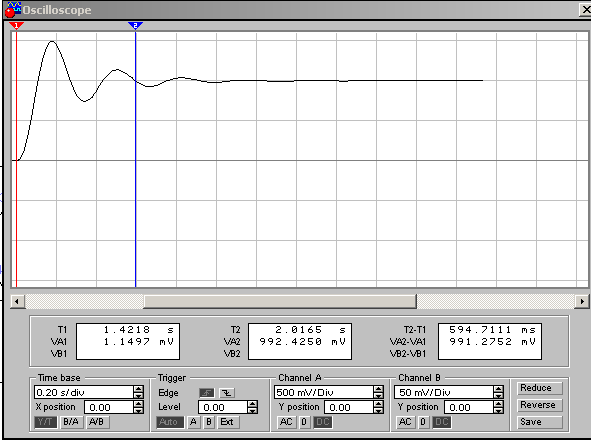The height and width of the screenshot is (440, 591).
Task: Click the Channel A 500 mV/Div field
Action: [x=324, y=392]
